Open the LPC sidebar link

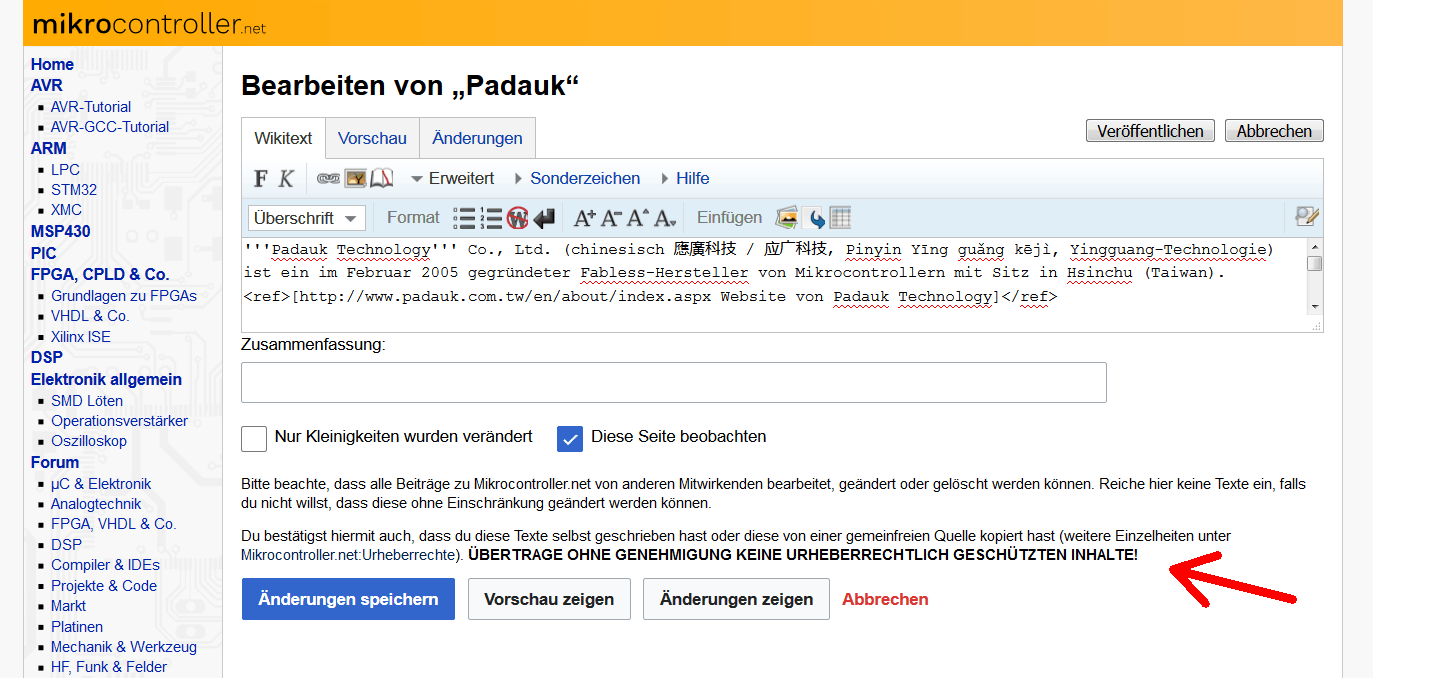tap(65, 169)
